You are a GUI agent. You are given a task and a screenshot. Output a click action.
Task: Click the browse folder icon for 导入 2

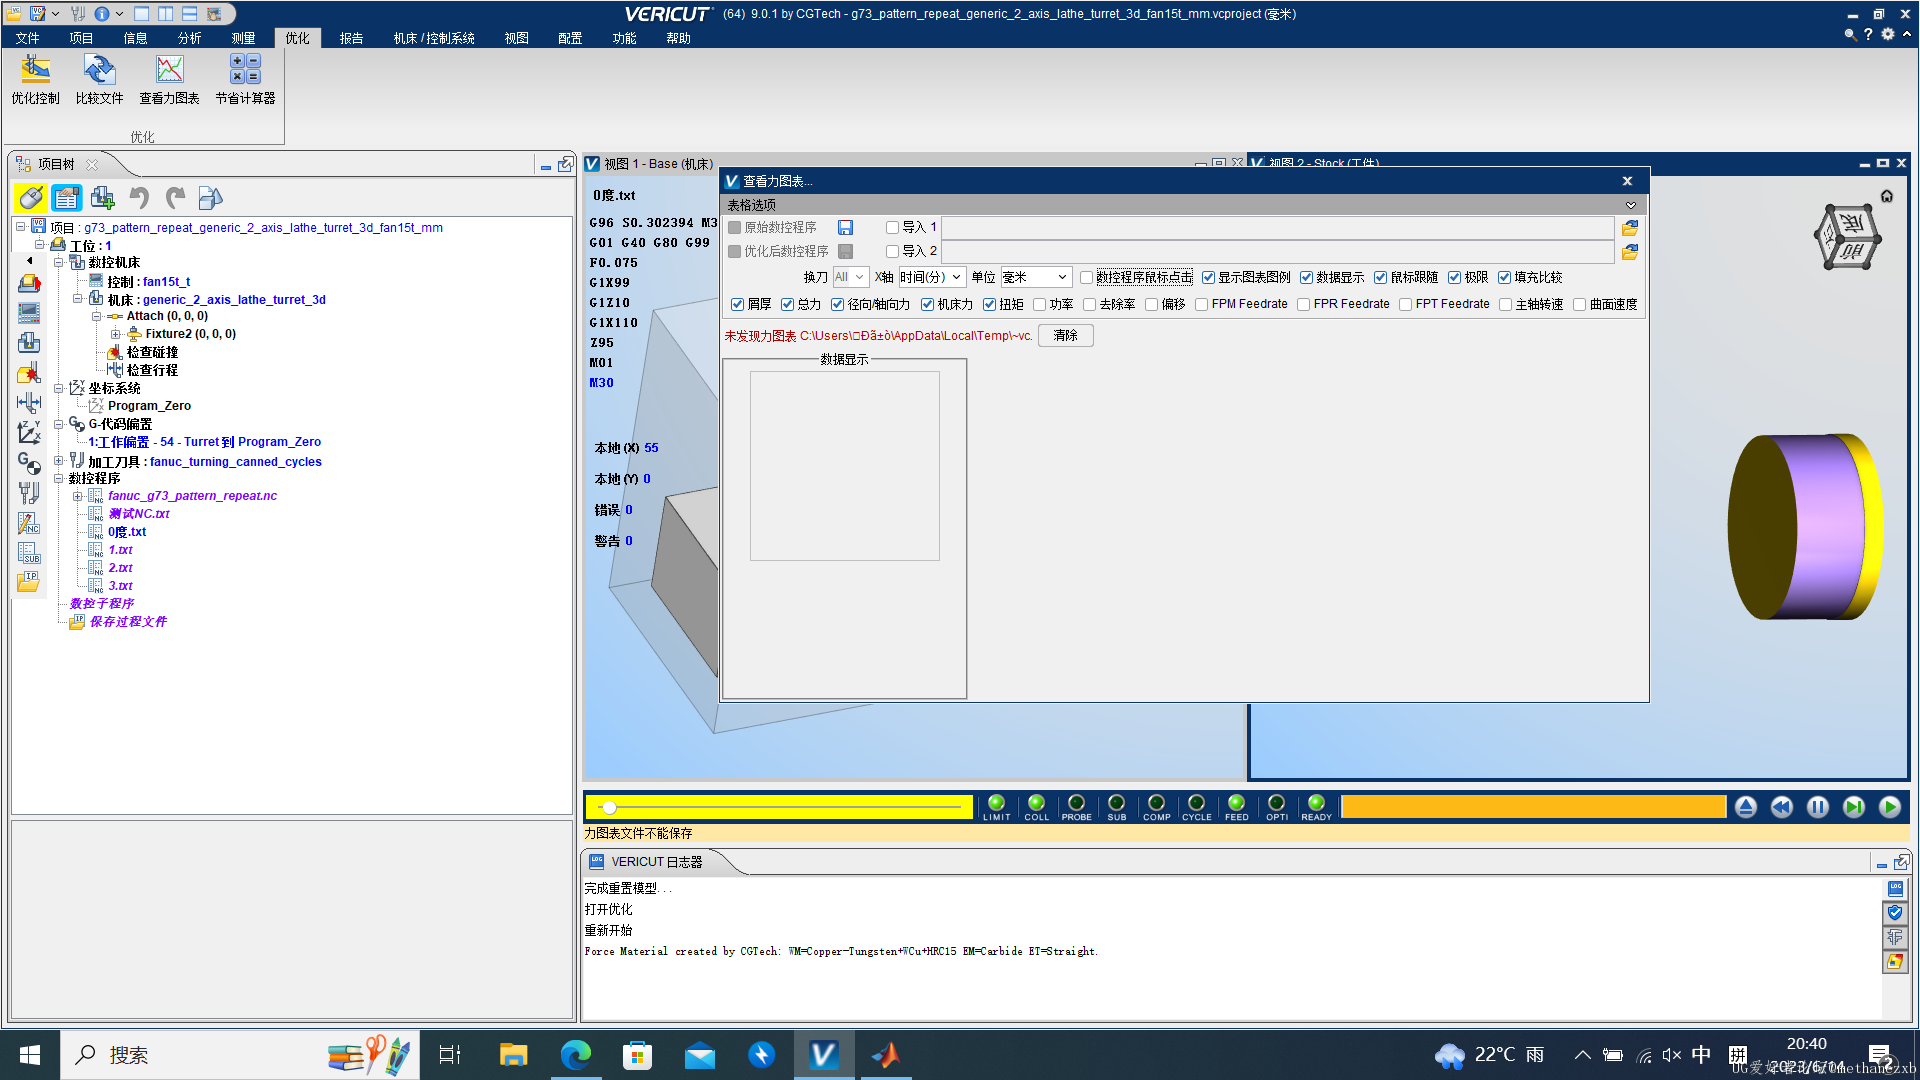click(x=1630, y=252)
